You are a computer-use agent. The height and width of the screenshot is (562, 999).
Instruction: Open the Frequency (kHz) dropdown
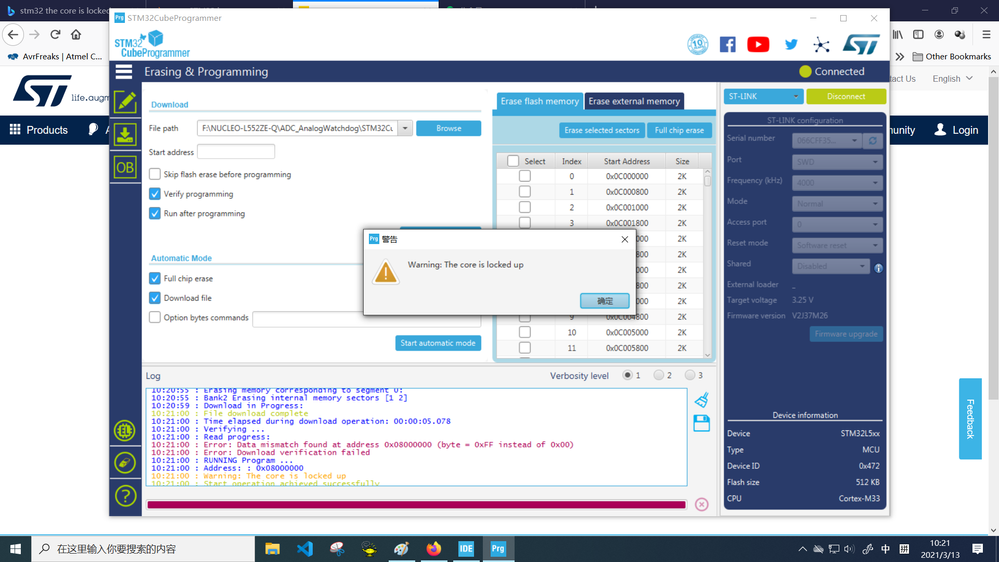tap(837, 183)
